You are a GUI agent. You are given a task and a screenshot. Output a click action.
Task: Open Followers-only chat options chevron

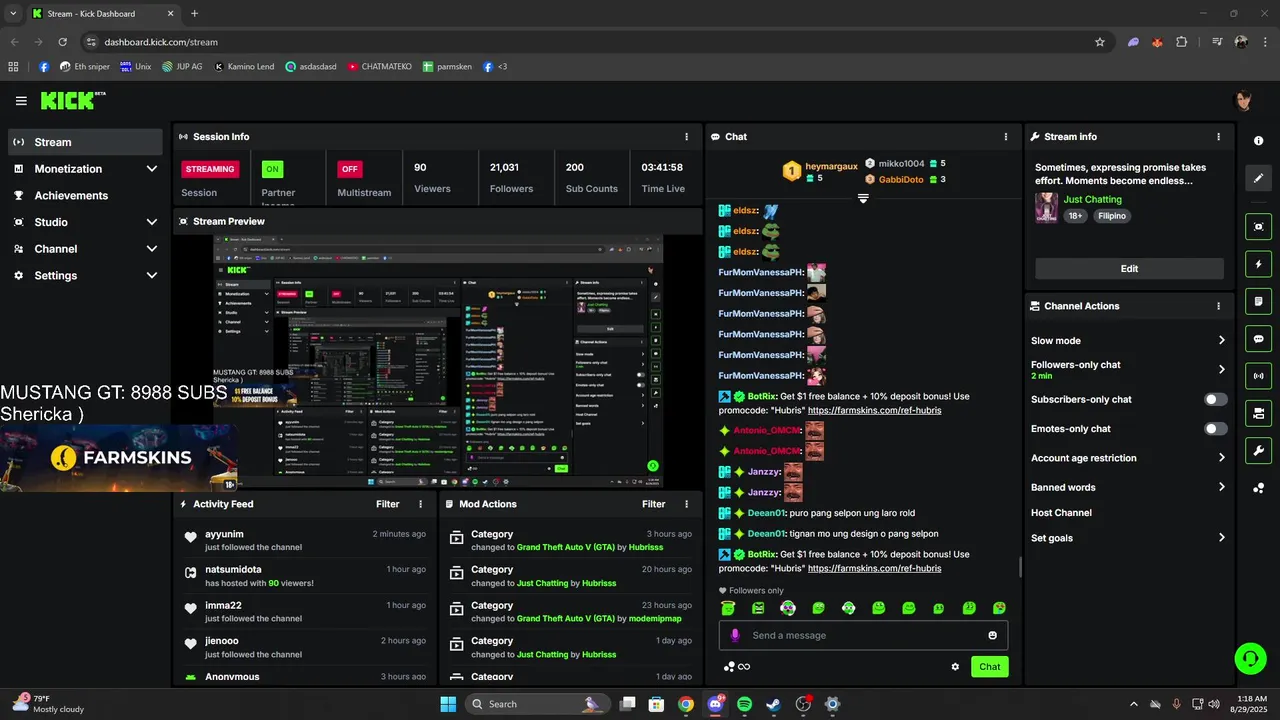[1221, 369]
